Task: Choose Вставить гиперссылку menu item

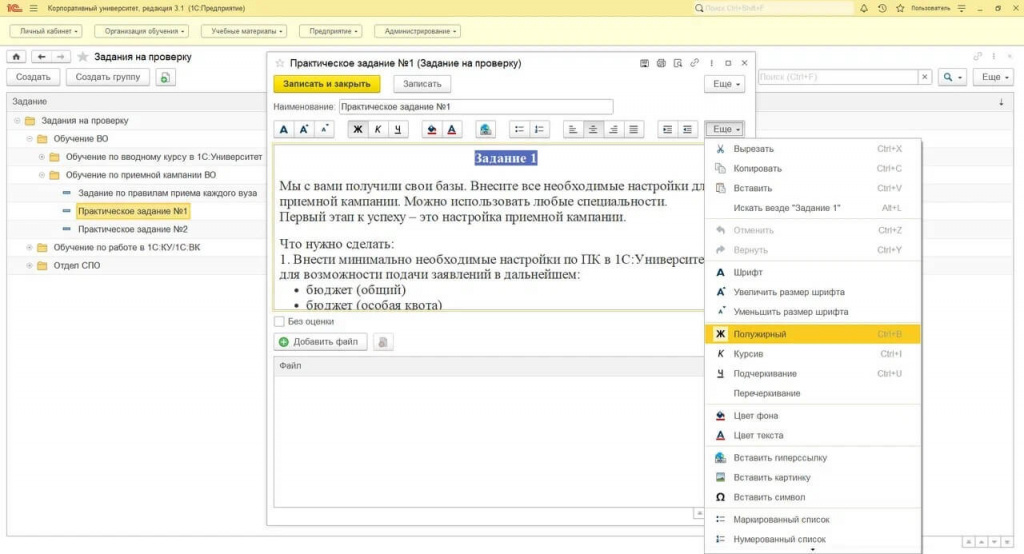Action: coord(813,458)
